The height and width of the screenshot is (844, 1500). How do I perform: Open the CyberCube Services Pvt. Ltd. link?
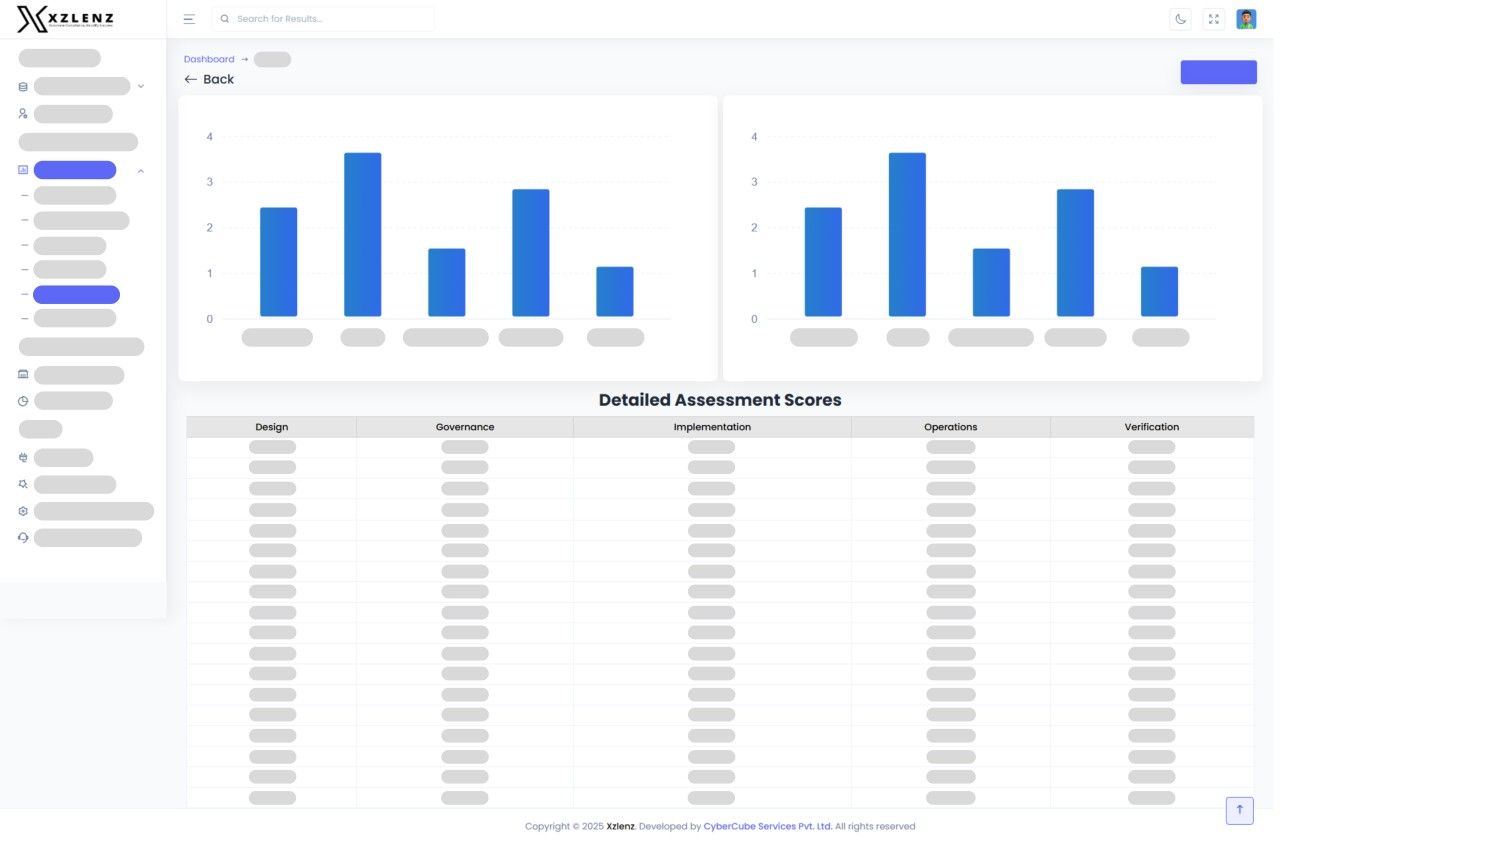click(x=767, y=826)
